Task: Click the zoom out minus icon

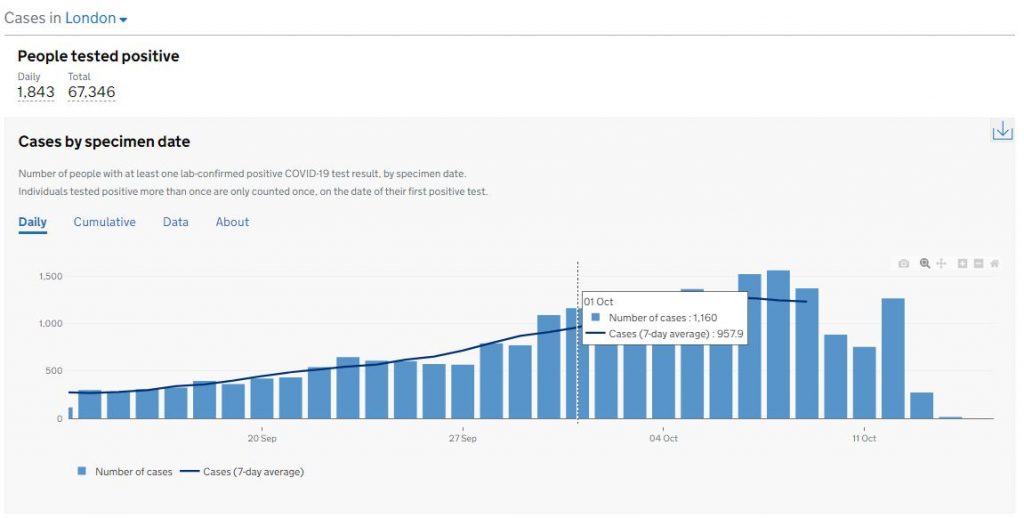Action: [x=979, y=264]
